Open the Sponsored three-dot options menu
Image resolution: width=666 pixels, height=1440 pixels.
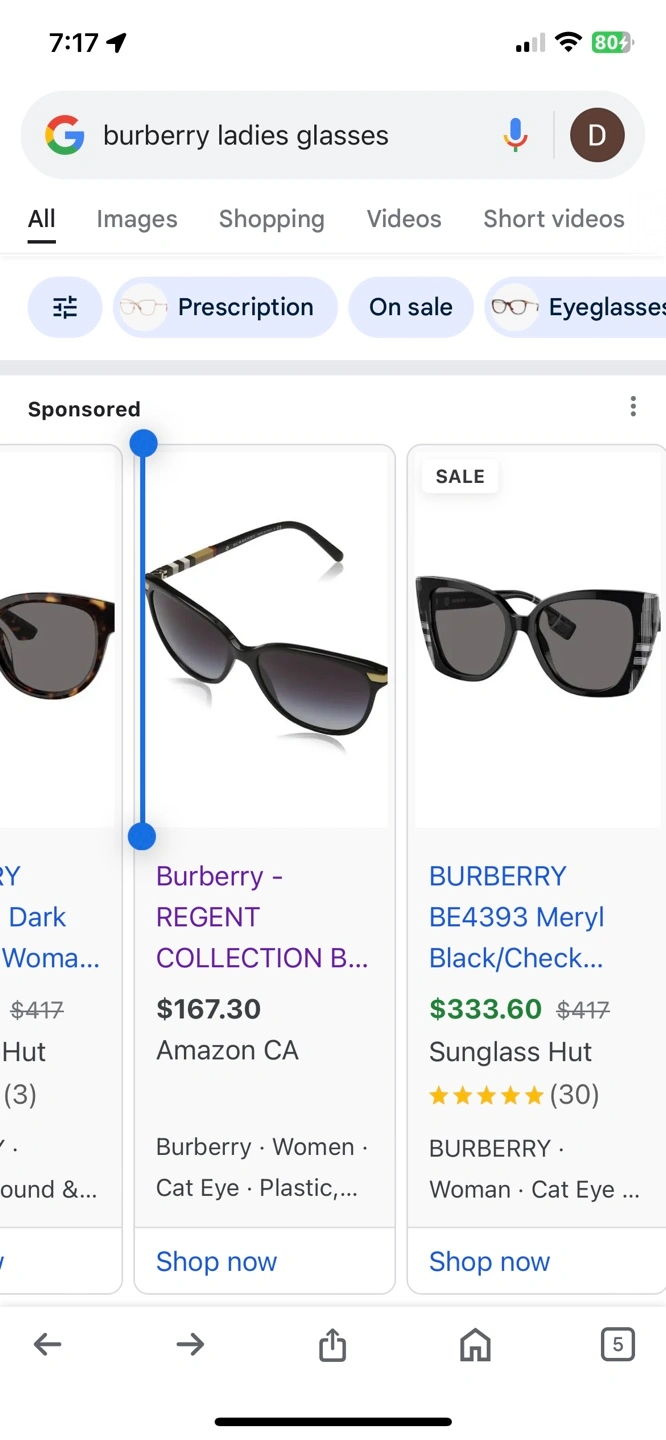(x=632, y=406)
